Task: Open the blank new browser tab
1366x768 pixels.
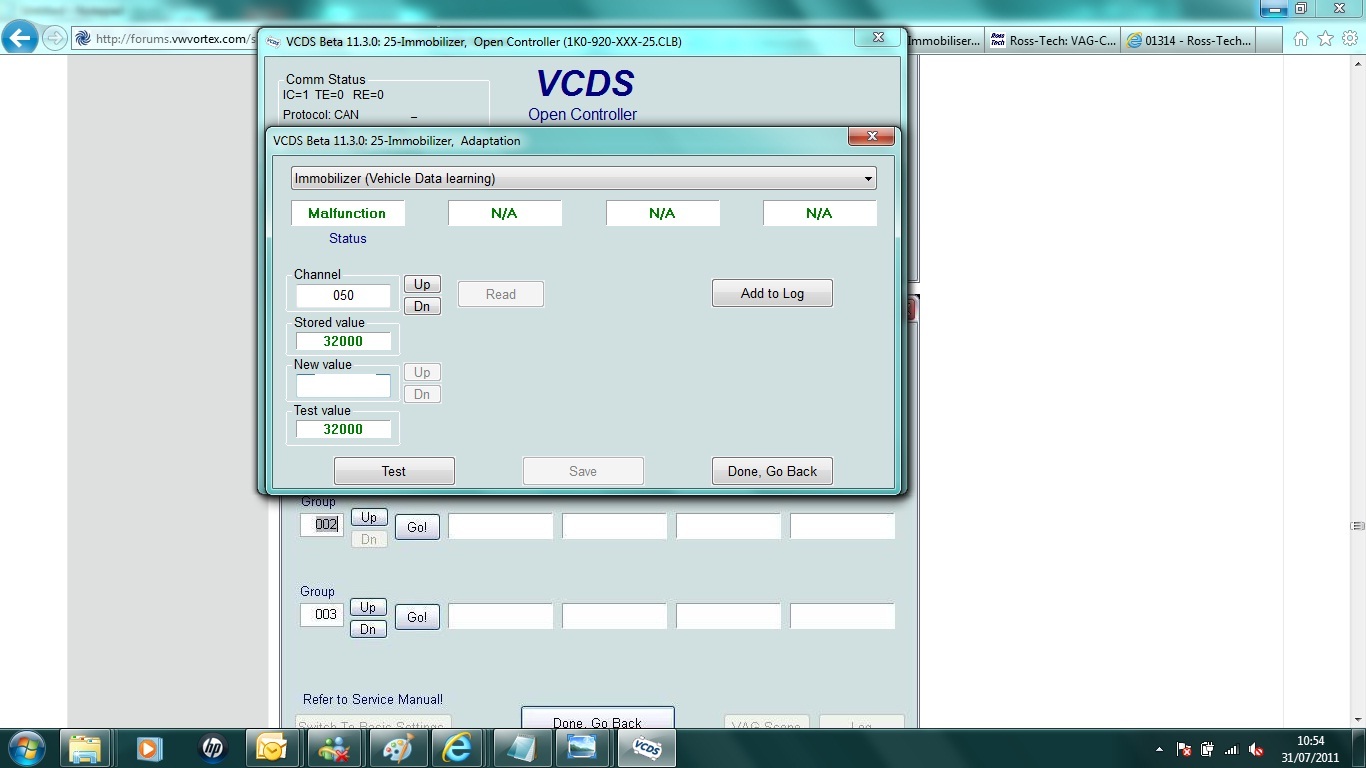Action: click(1269, 40)
